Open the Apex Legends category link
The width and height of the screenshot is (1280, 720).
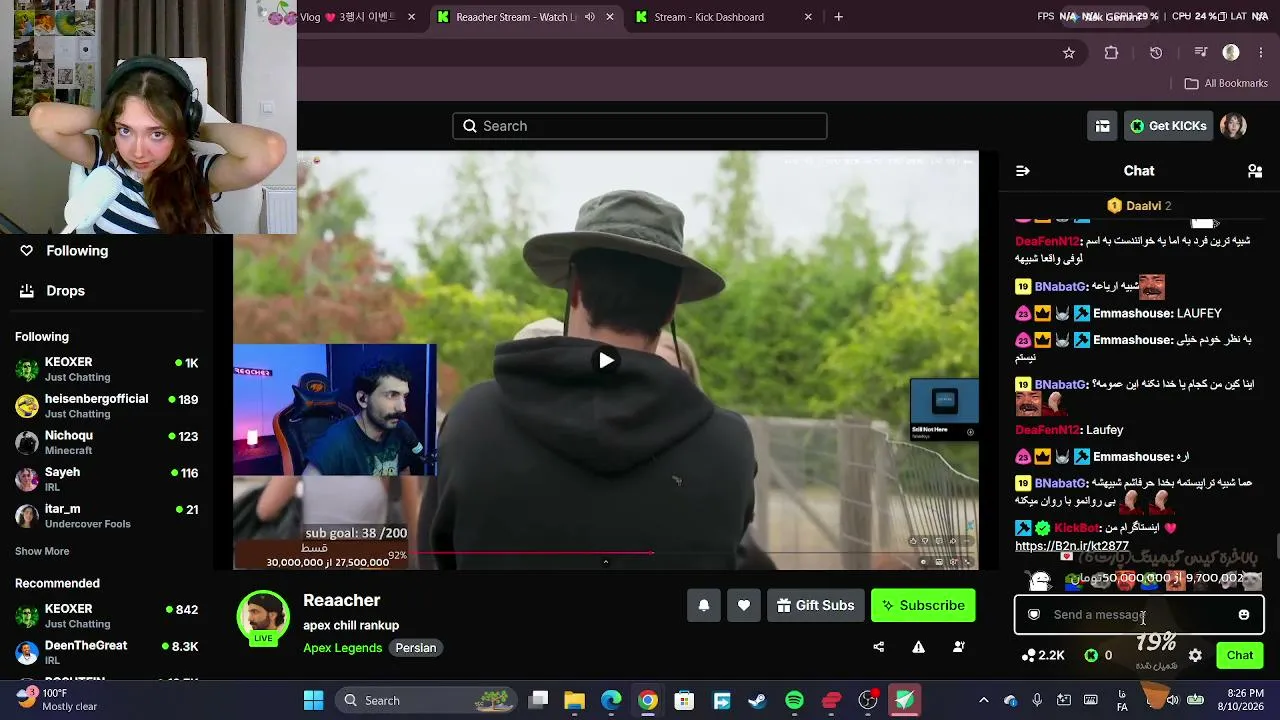[x=342, y=648]
